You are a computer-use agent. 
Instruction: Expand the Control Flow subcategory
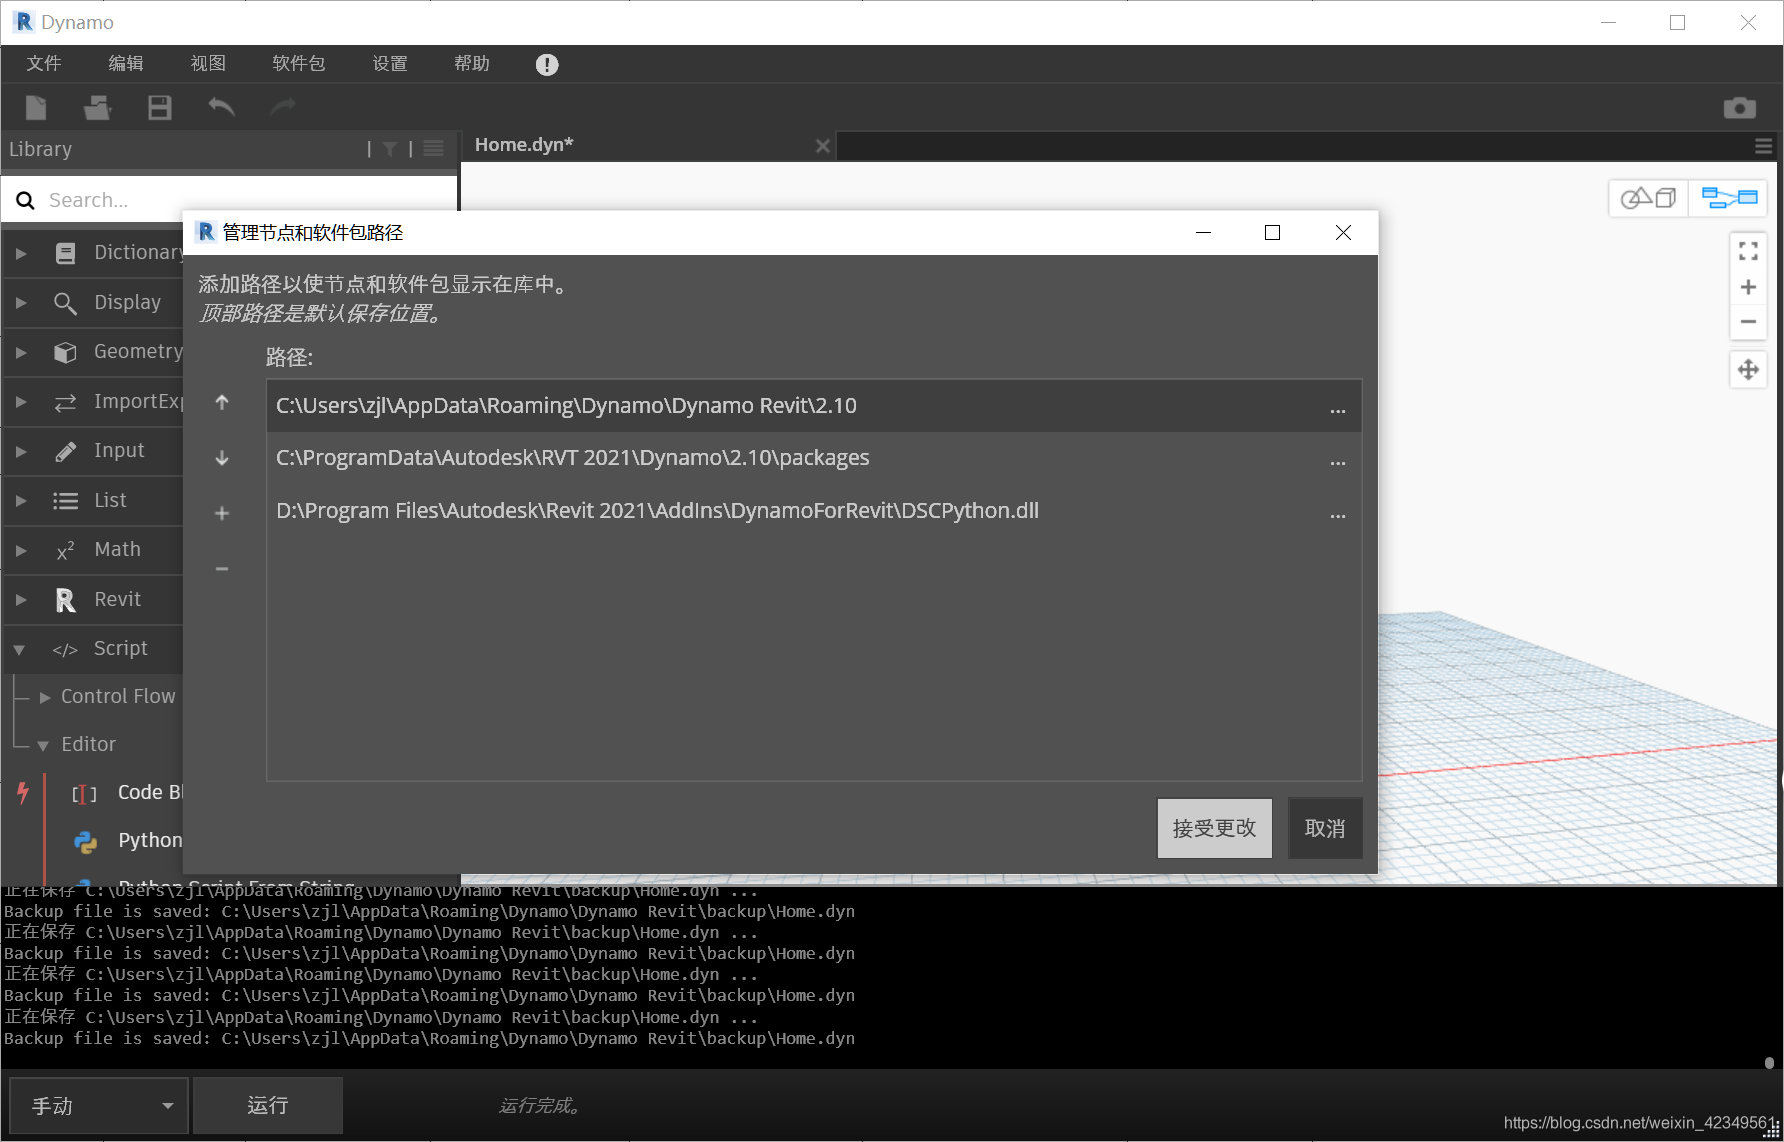44,697
